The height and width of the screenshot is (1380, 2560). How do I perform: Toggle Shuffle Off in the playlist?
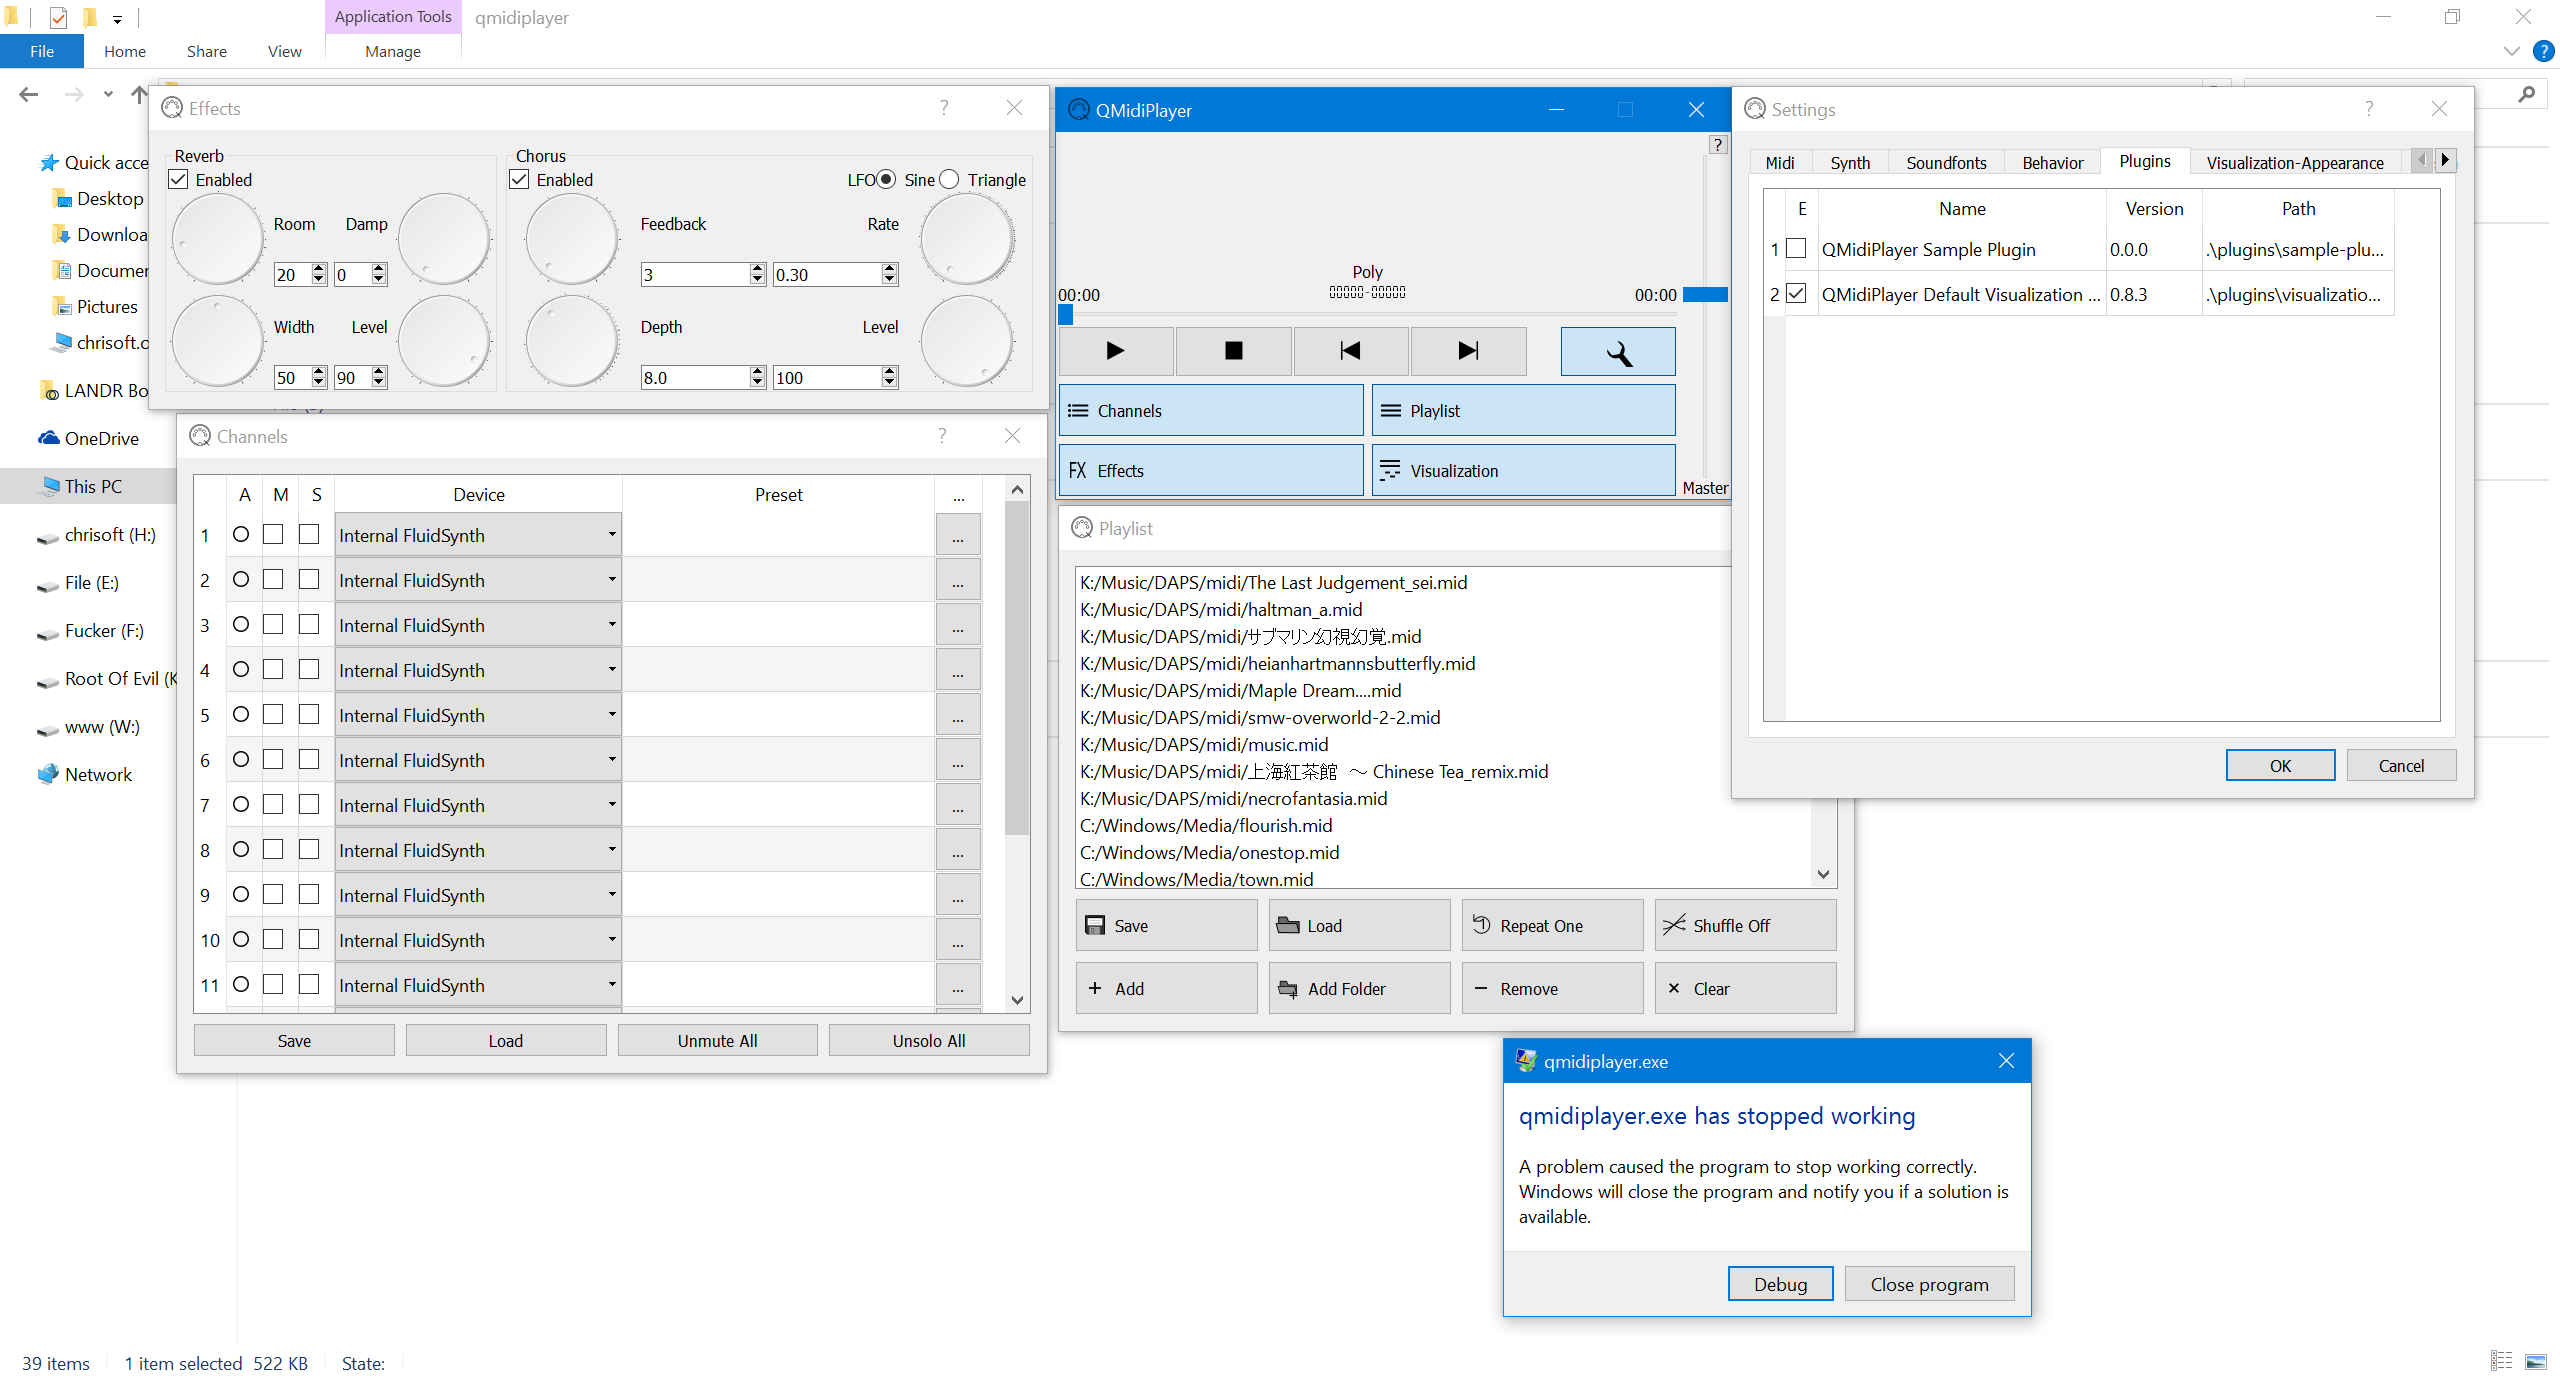1745,926
